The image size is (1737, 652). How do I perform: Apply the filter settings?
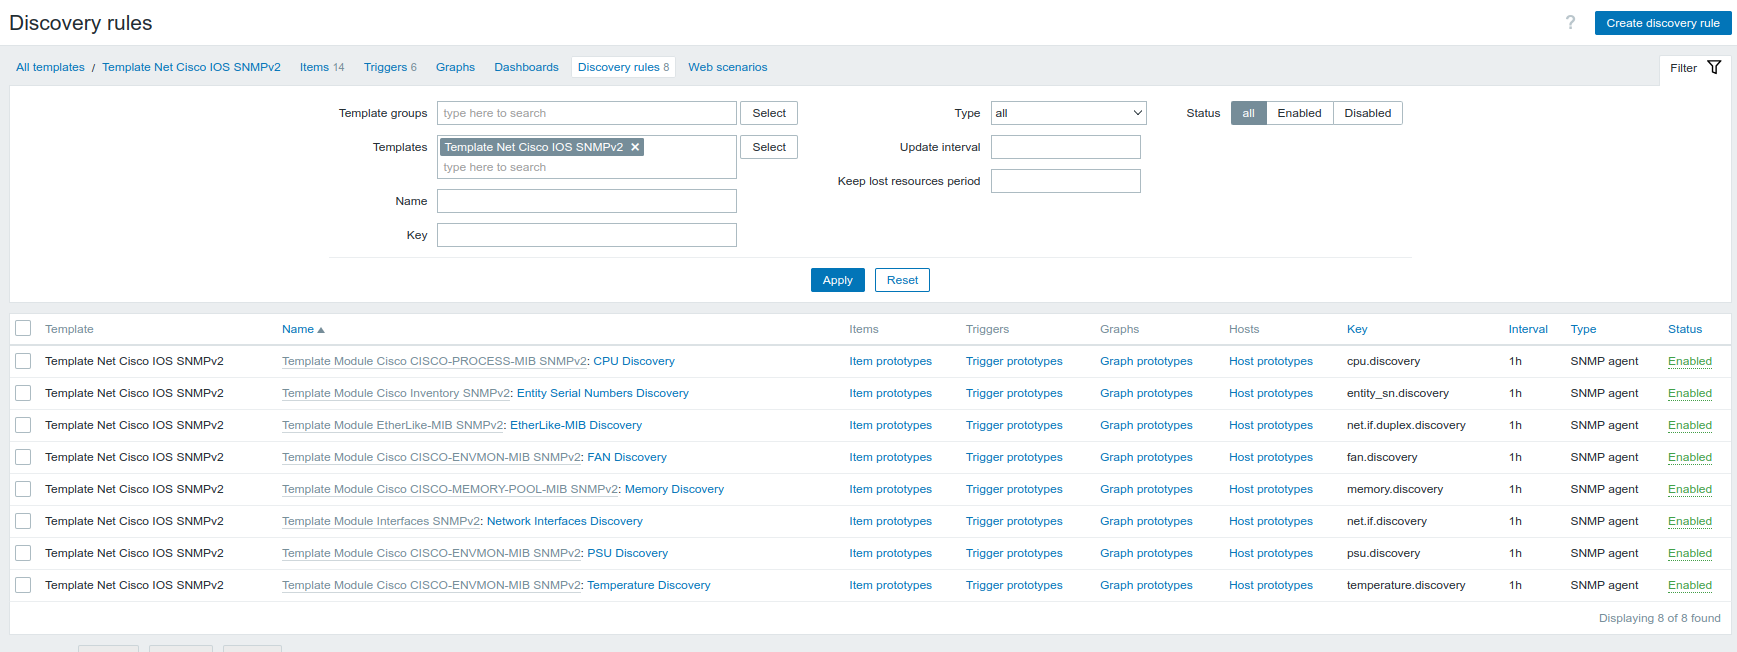(837, 280)
